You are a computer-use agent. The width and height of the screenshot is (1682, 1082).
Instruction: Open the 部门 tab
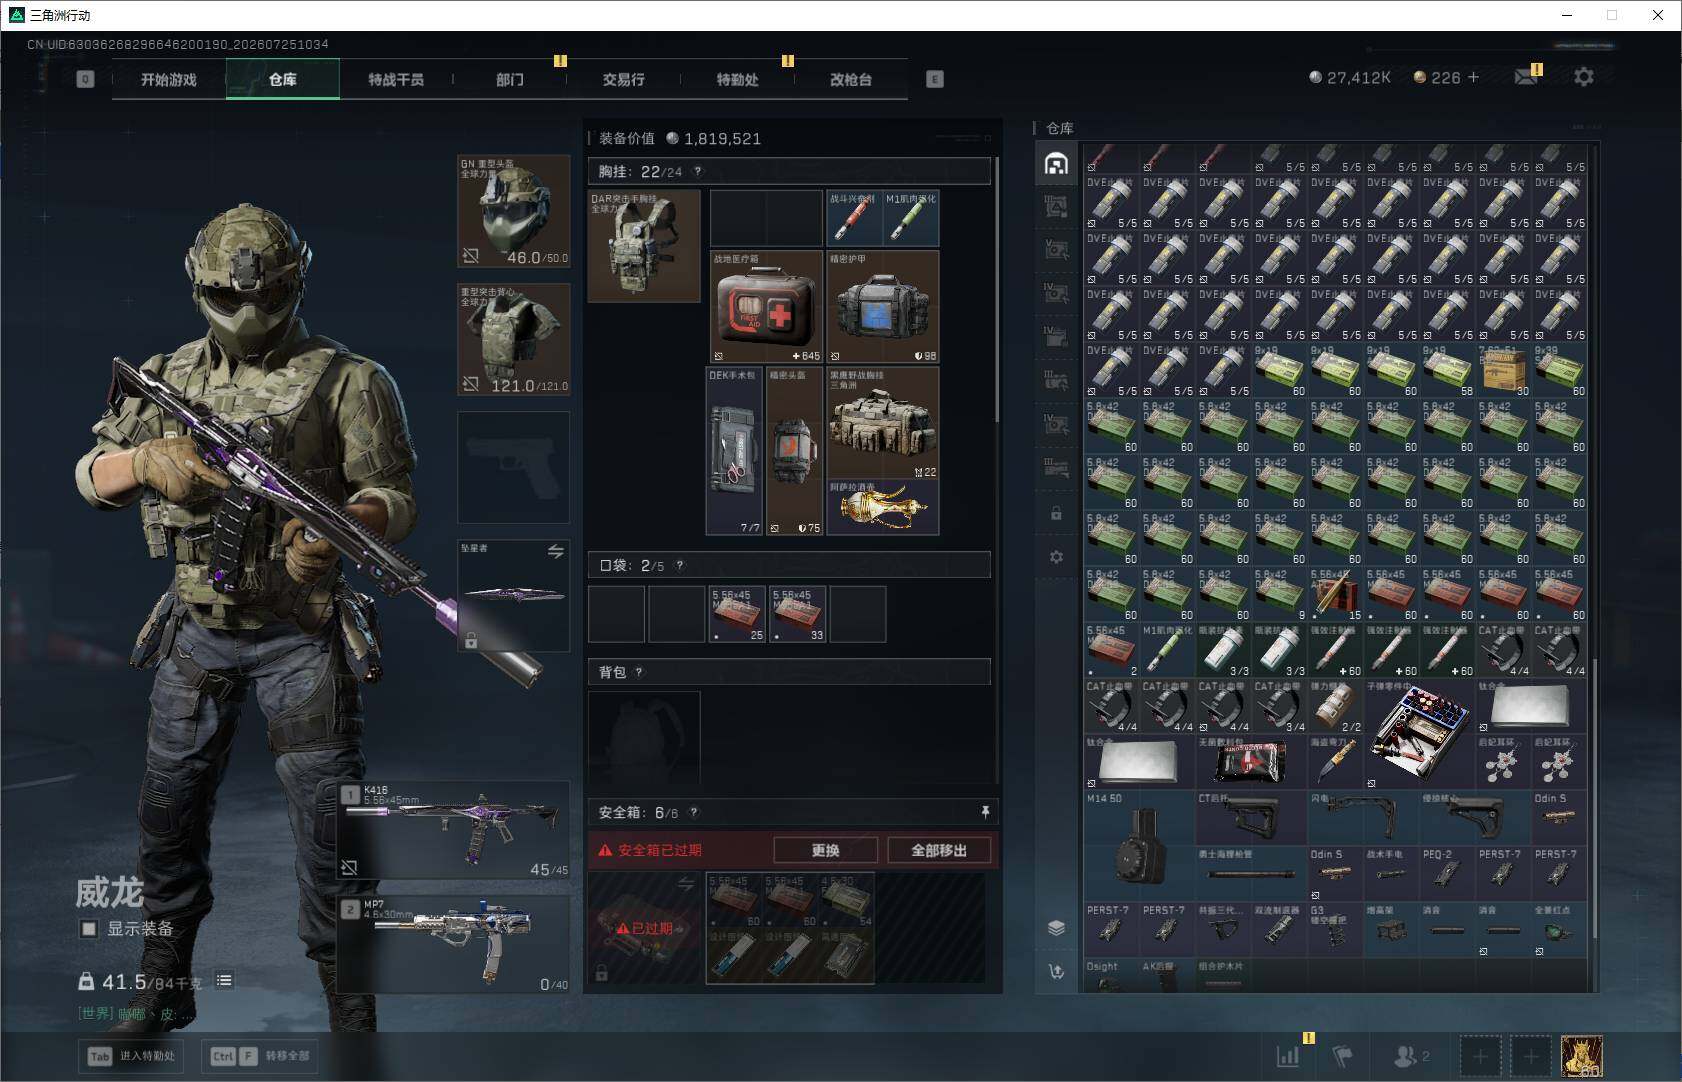pos(510,79)
